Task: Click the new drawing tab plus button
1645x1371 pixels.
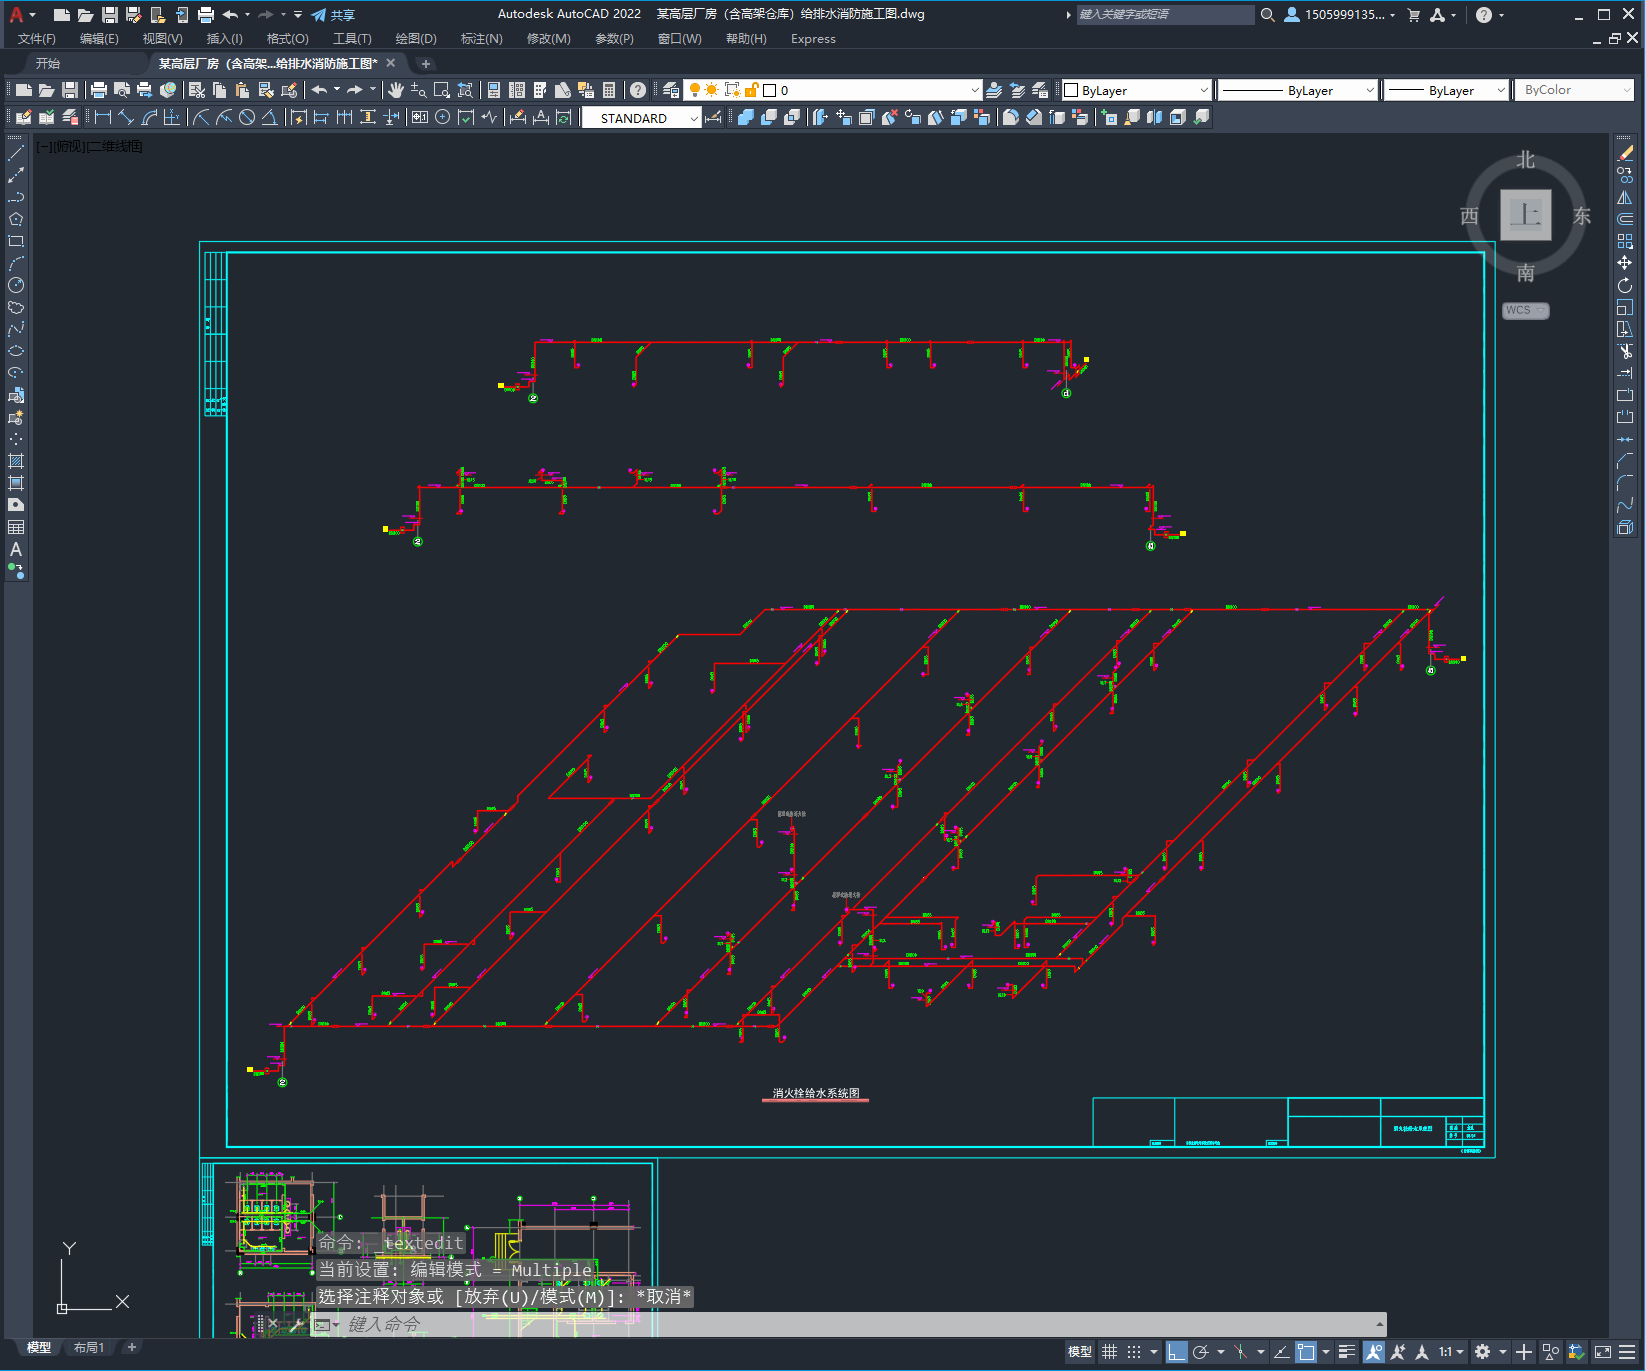Action: tap(425, 63)
